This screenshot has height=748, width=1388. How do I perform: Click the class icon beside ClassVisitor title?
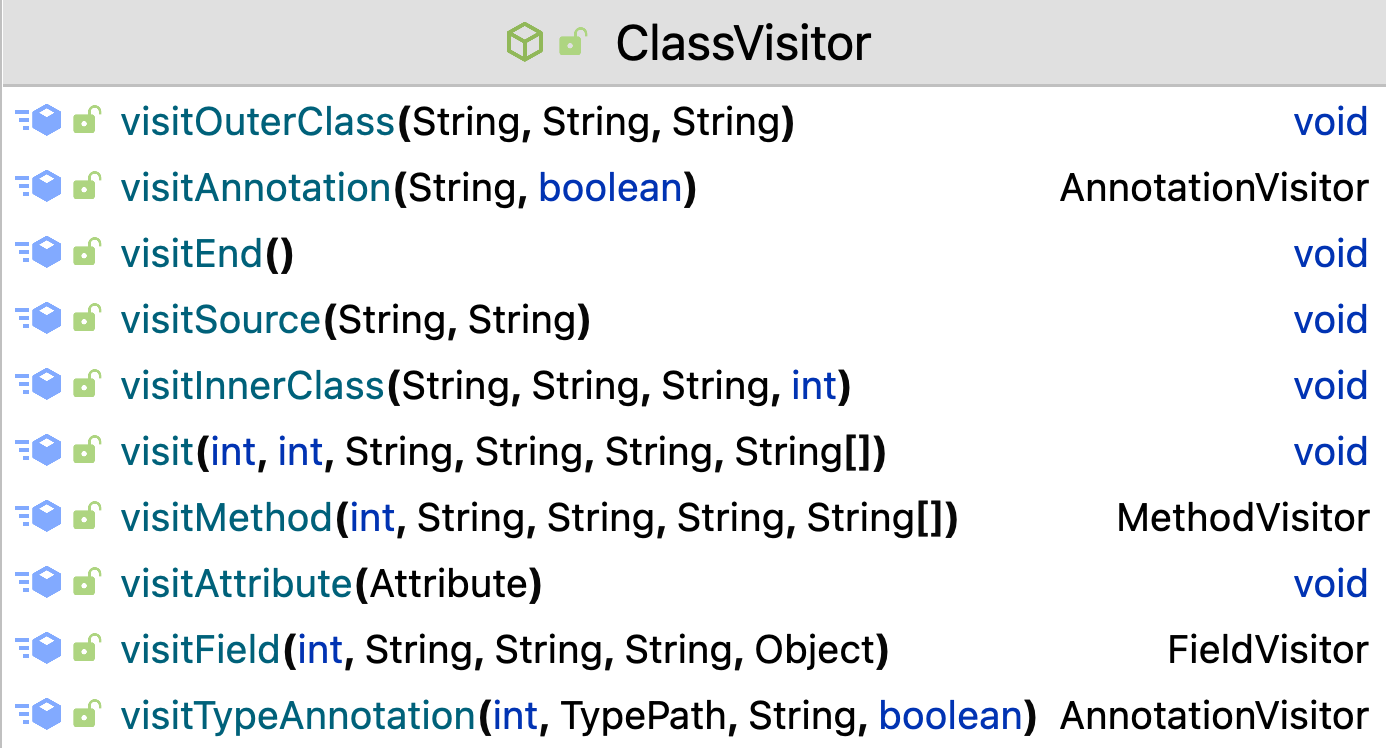pyautogui.click(x=525, y=43)
